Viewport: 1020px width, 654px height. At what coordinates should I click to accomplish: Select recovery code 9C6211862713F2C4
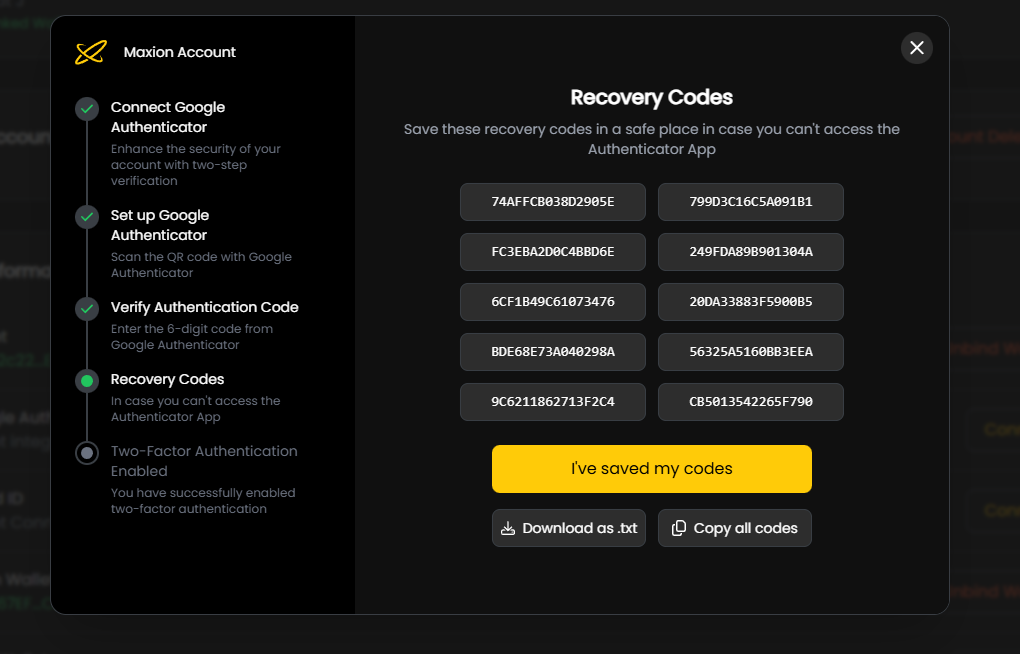pyautogui.click(x=552, y=402)
